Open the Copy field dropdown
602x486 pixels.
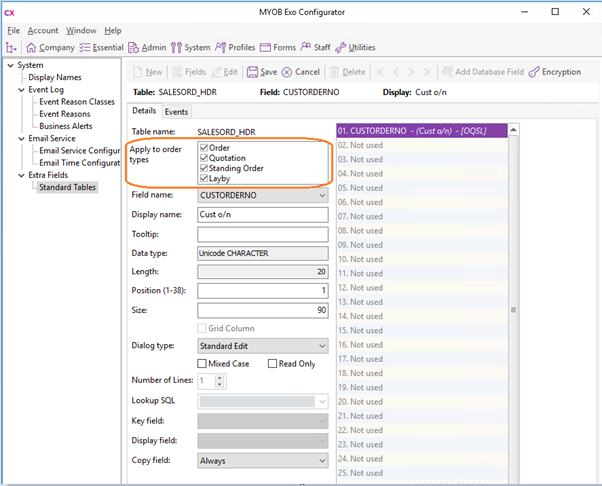(322, 461)
